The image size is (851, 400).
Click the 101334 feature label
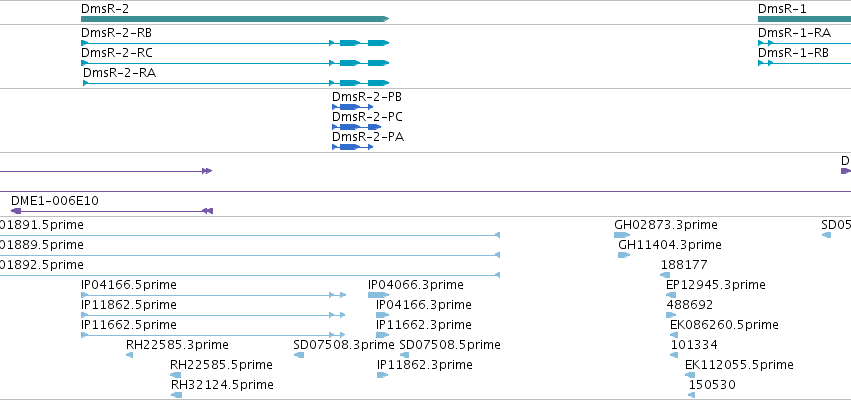(694, 345)
